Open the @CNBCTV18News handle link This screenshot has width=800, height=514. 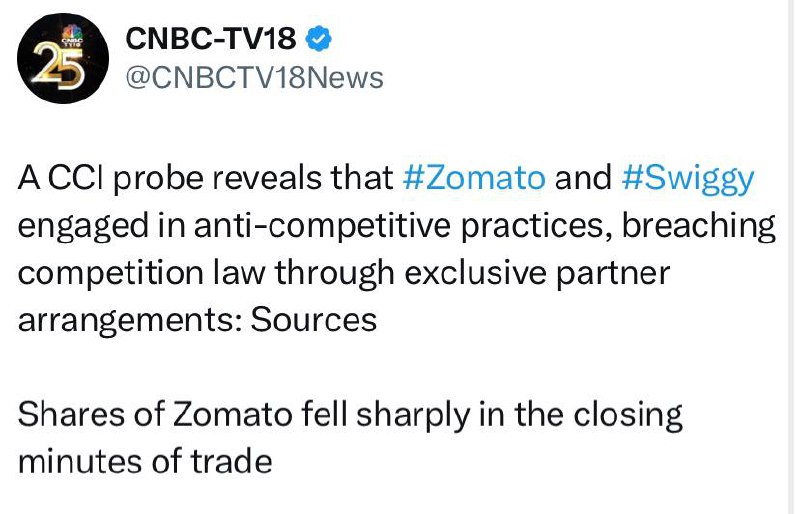click(x=255, y=78)
